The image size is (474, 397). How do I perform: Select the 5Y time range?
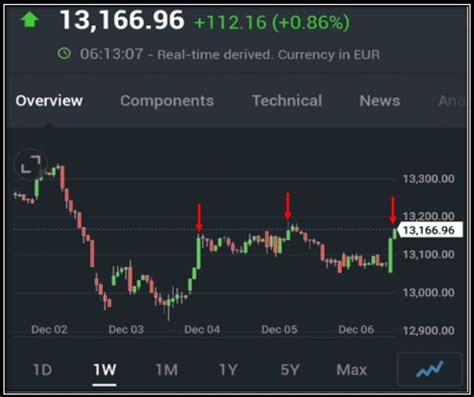point(290,370)
